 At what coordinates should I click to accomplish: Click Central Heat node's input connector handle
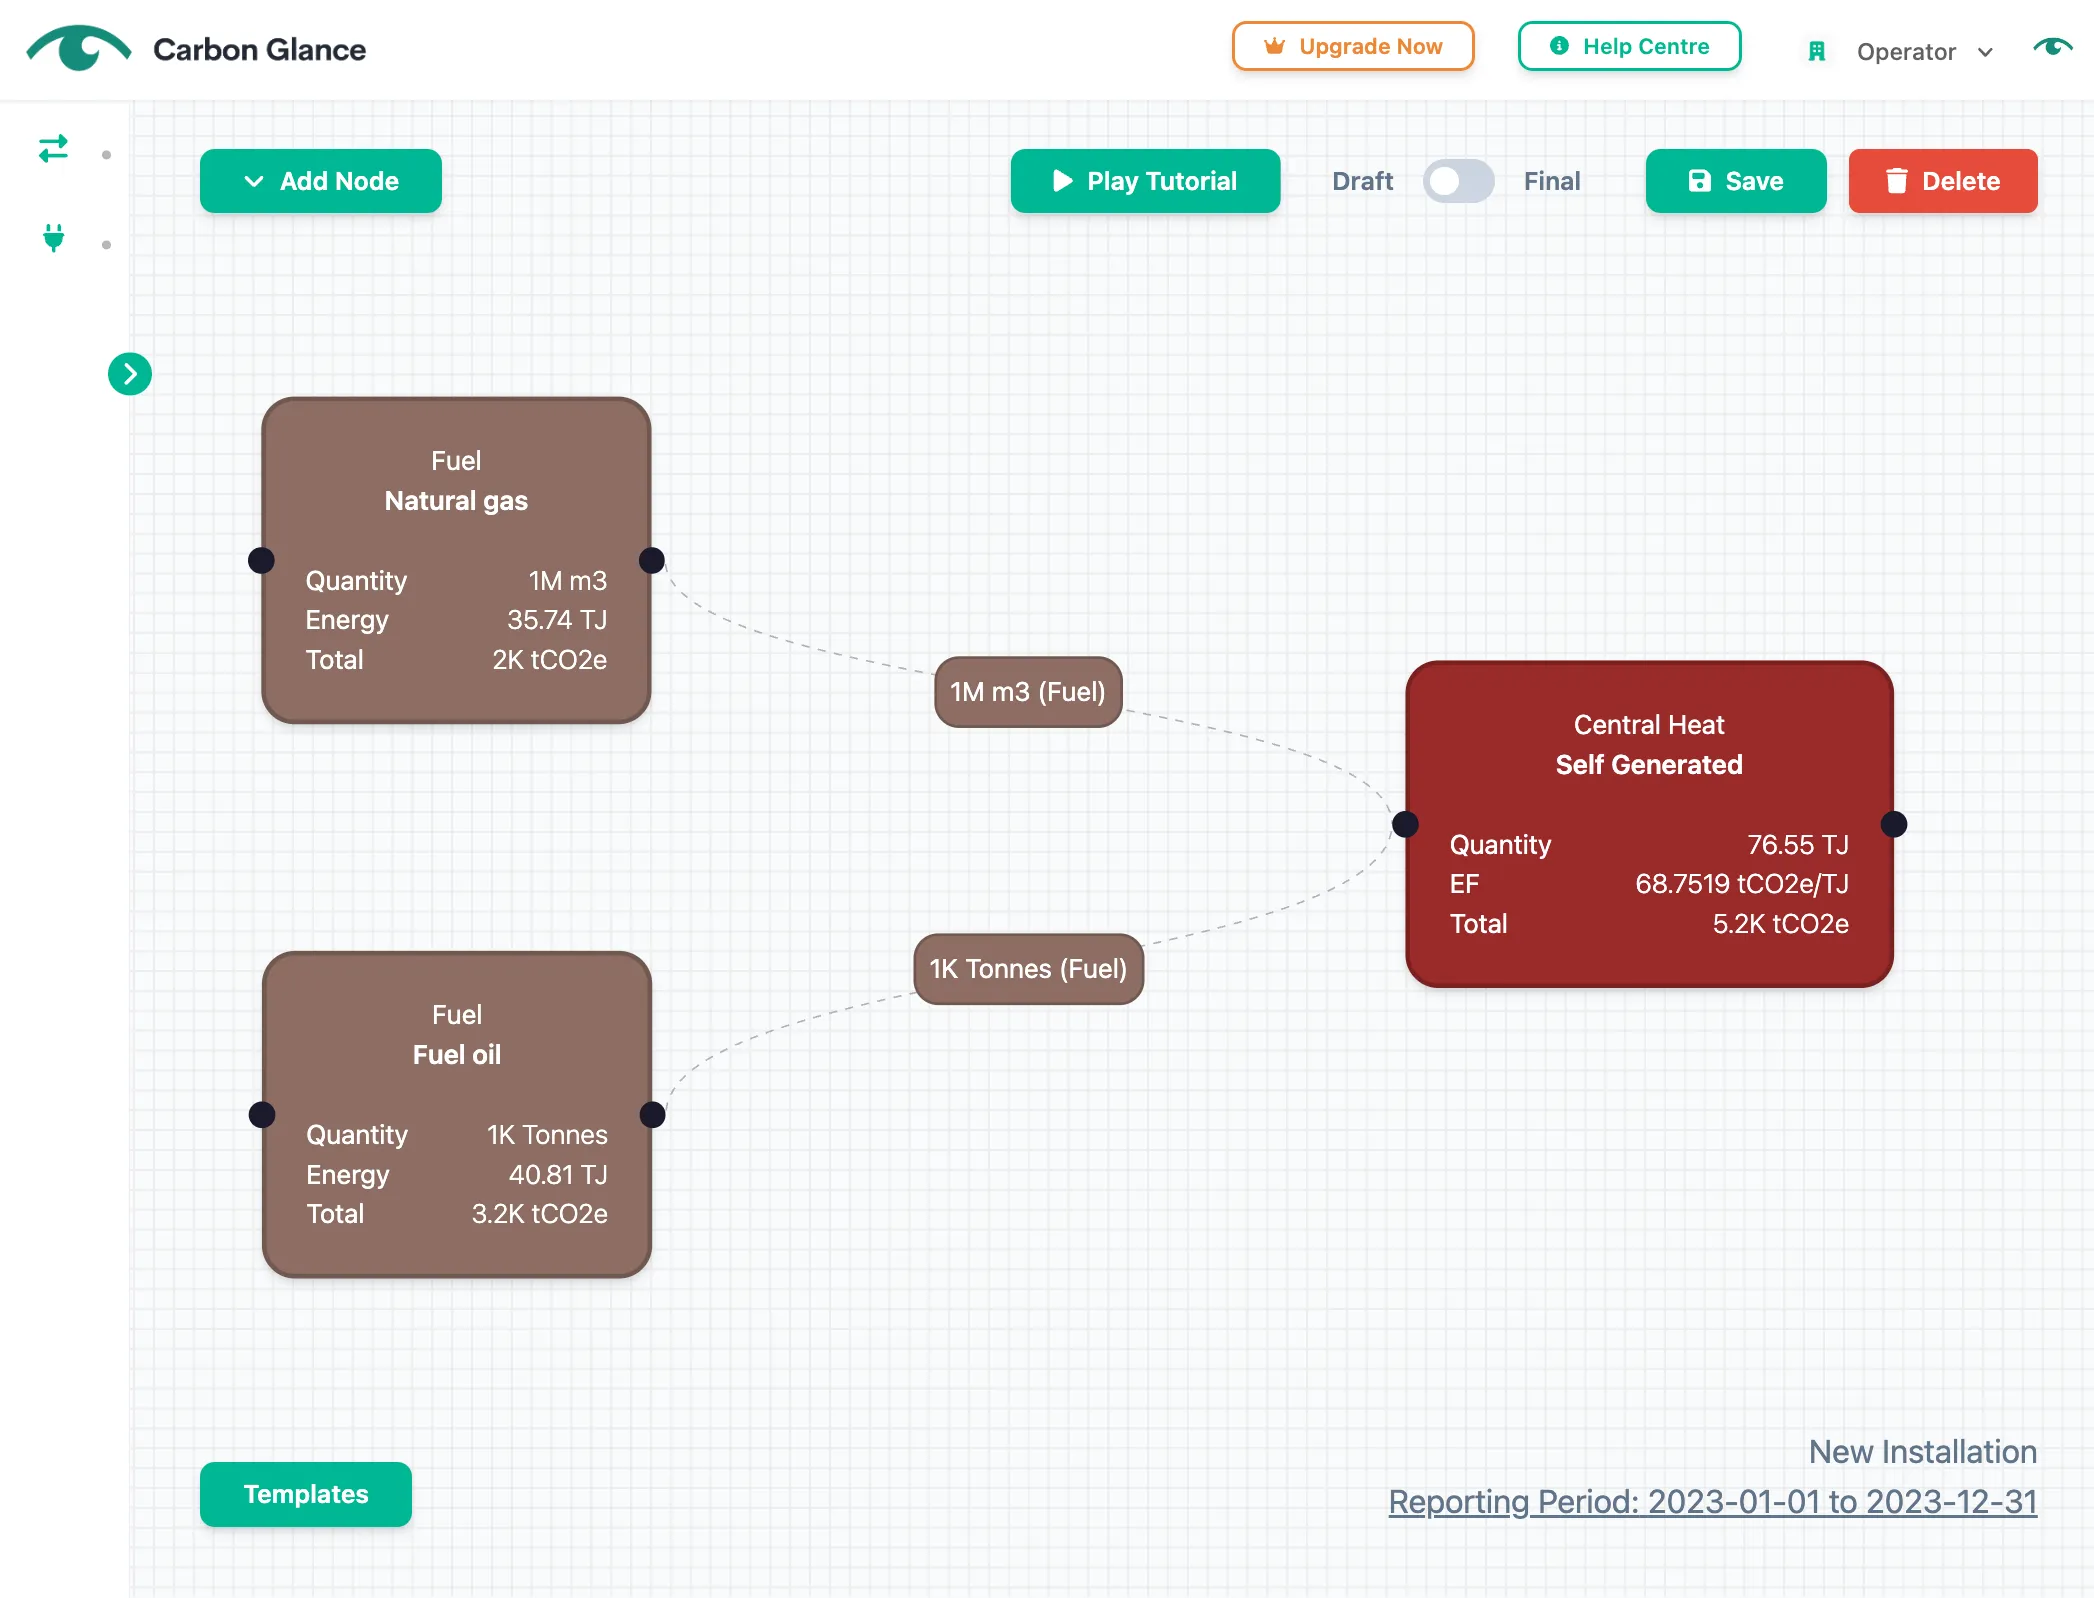(1405, 824)
